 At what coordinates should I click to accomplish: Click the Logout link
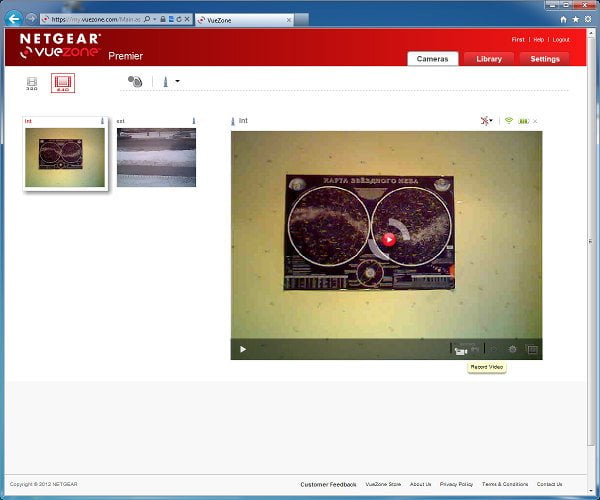[561, 40]
